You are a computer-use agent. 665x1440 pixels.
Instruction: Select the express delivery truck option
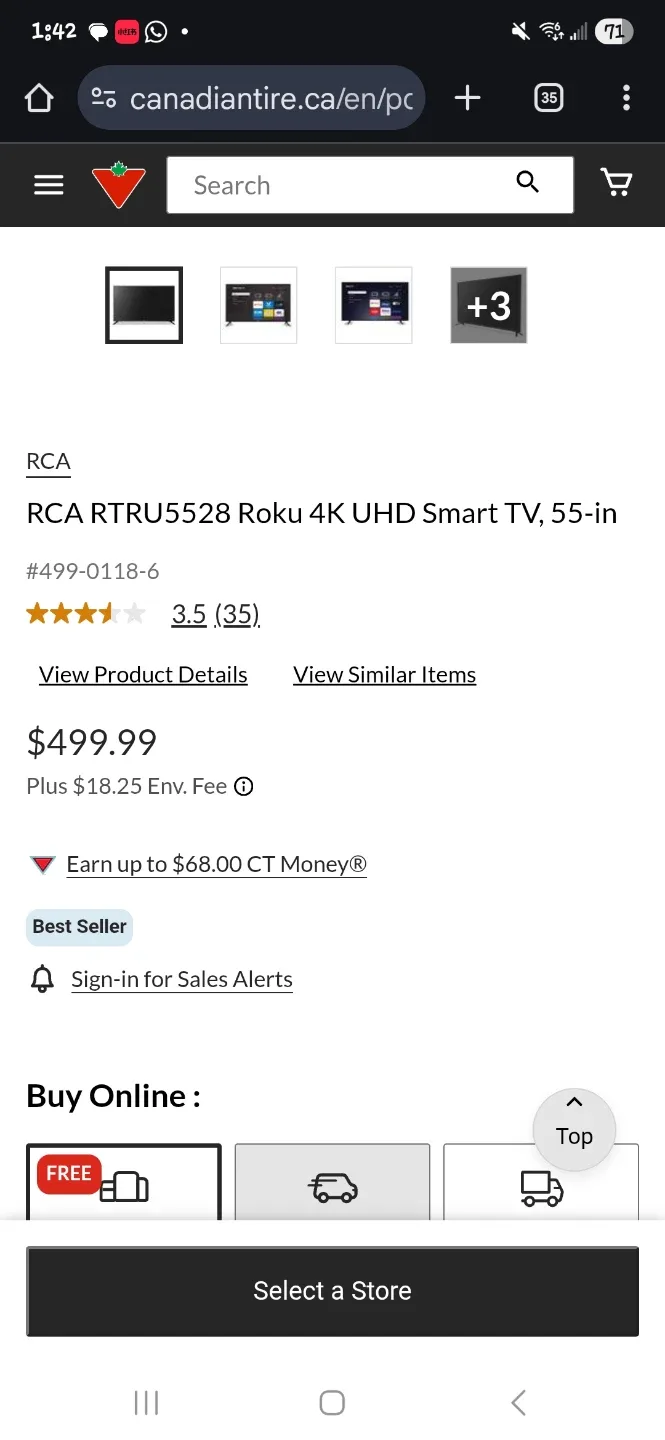click(x=332, y=1185)
